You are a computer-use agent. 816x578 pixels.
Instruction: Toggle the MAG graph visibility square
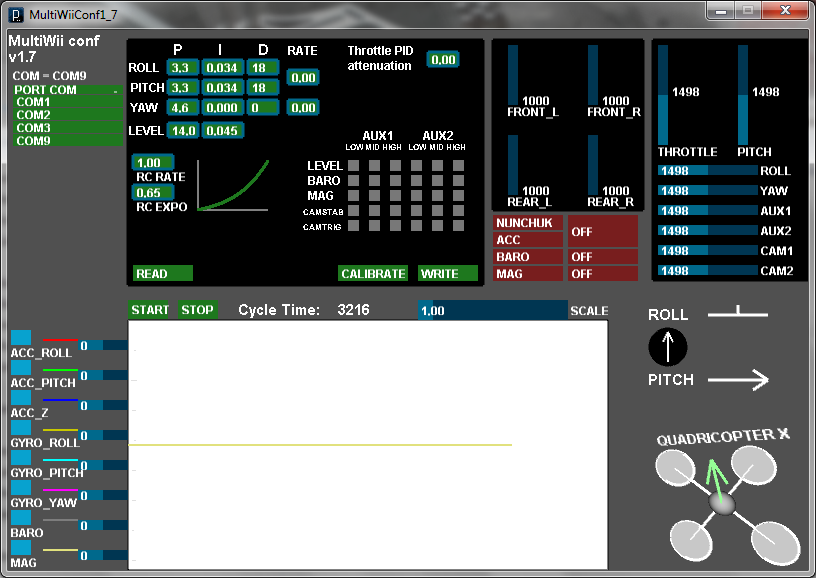coord(21,547)
